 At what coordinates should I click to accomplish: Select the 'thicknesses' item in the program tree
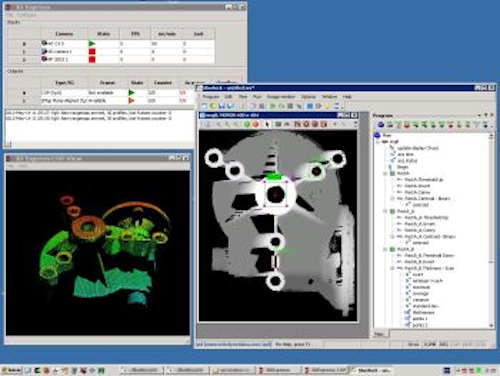[x=423, y=312]
